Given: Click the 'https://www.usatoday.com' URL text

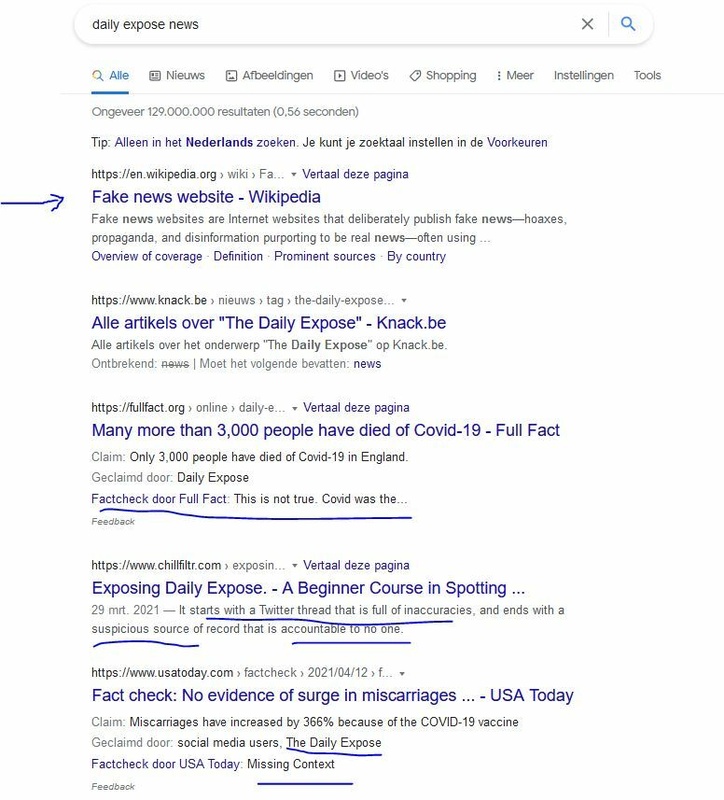Looking at the screenshot, I should (x=162, y=673).
